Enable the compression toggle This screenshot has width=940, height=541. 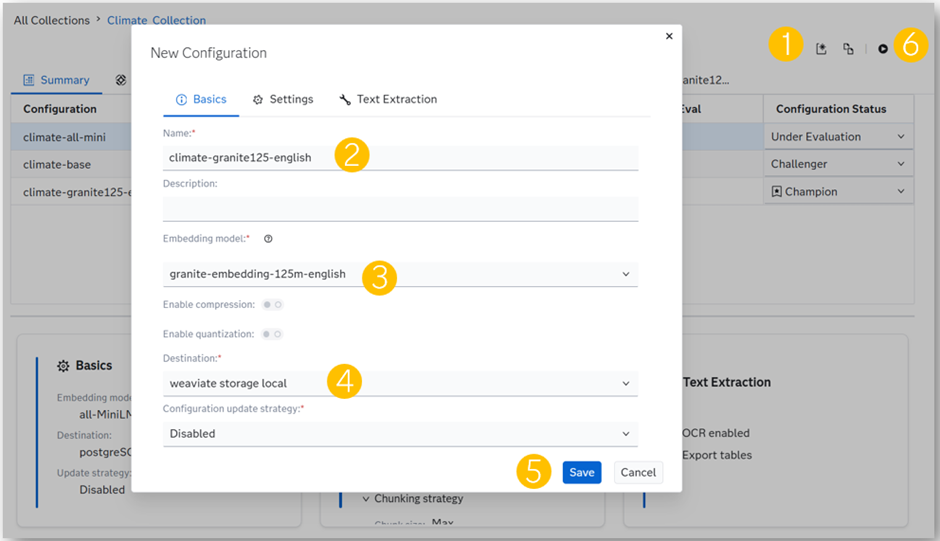(271, 304)
